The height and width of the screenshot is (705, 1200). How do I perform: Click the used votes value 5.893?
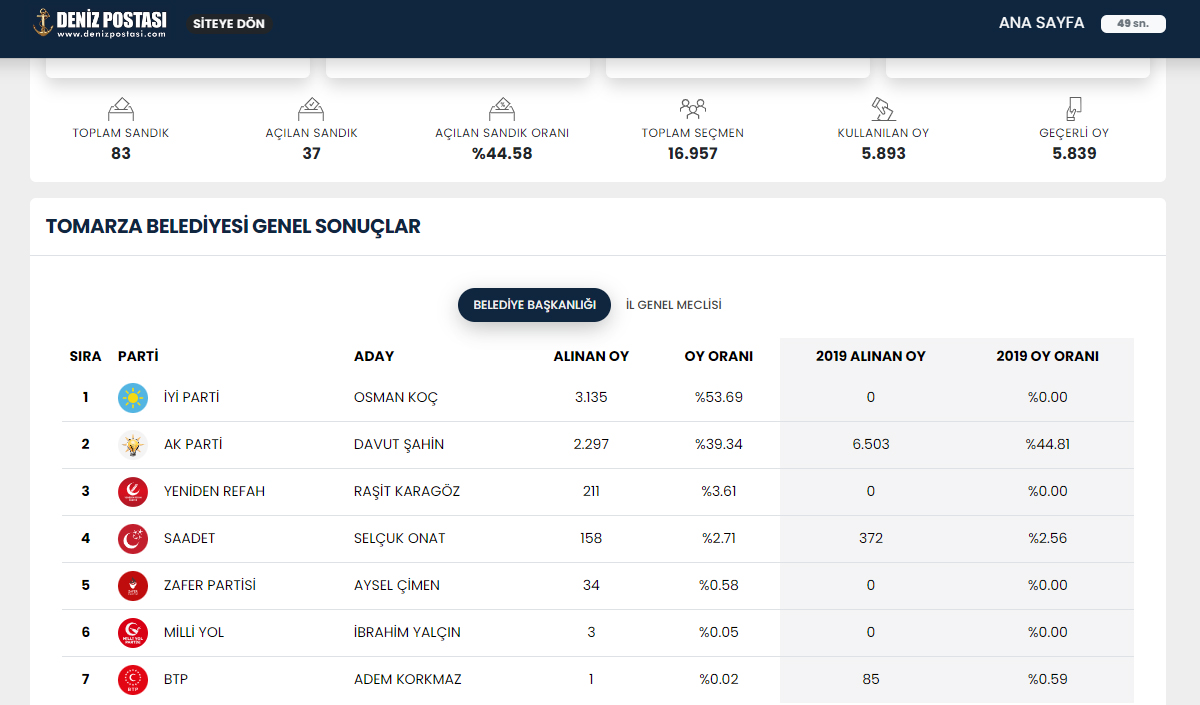coord(883,154)
